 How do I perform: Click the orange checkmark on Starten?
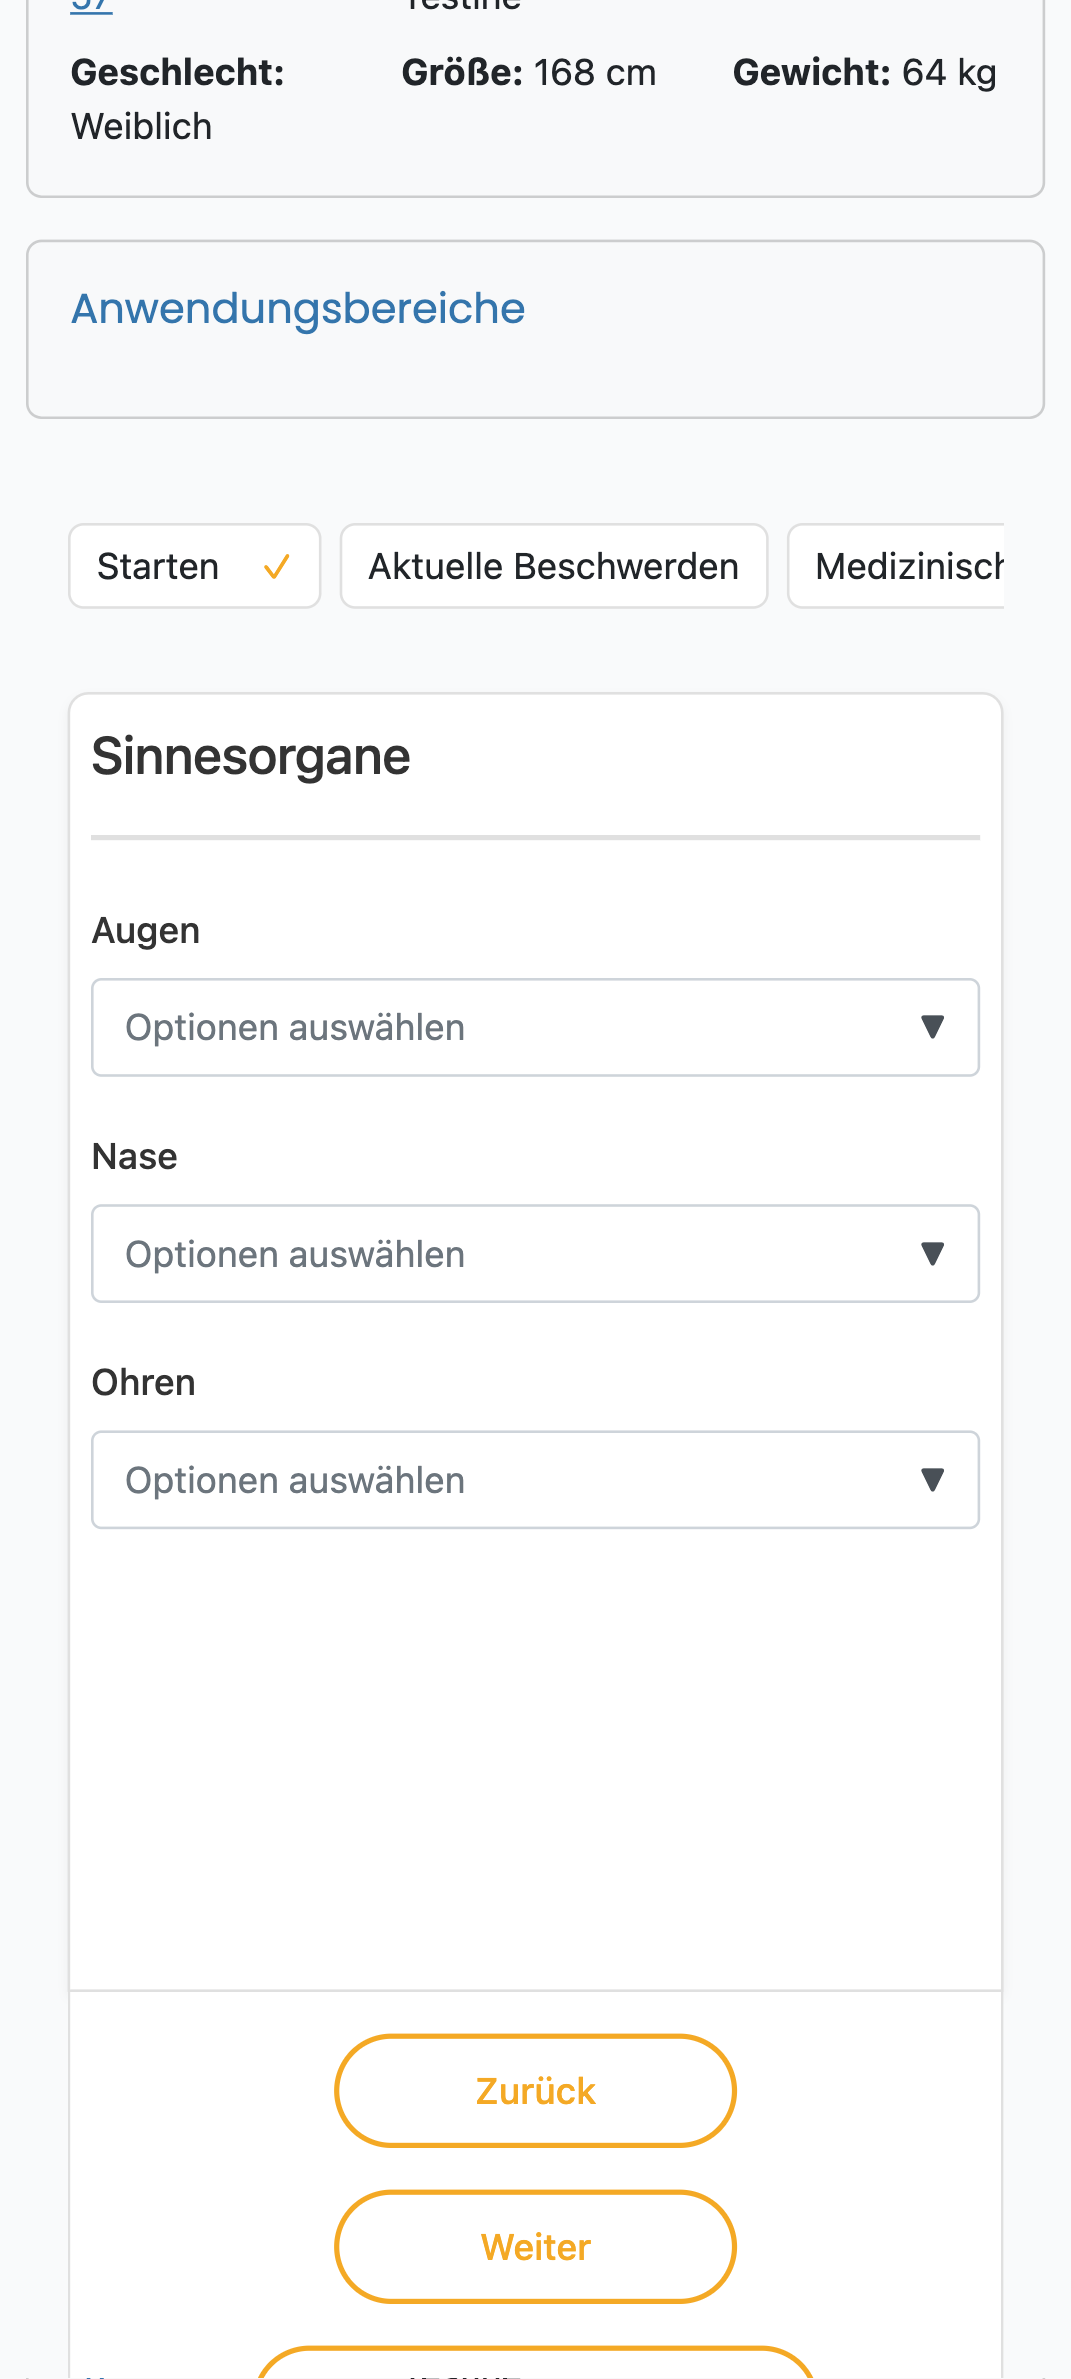tap(277, 567)
